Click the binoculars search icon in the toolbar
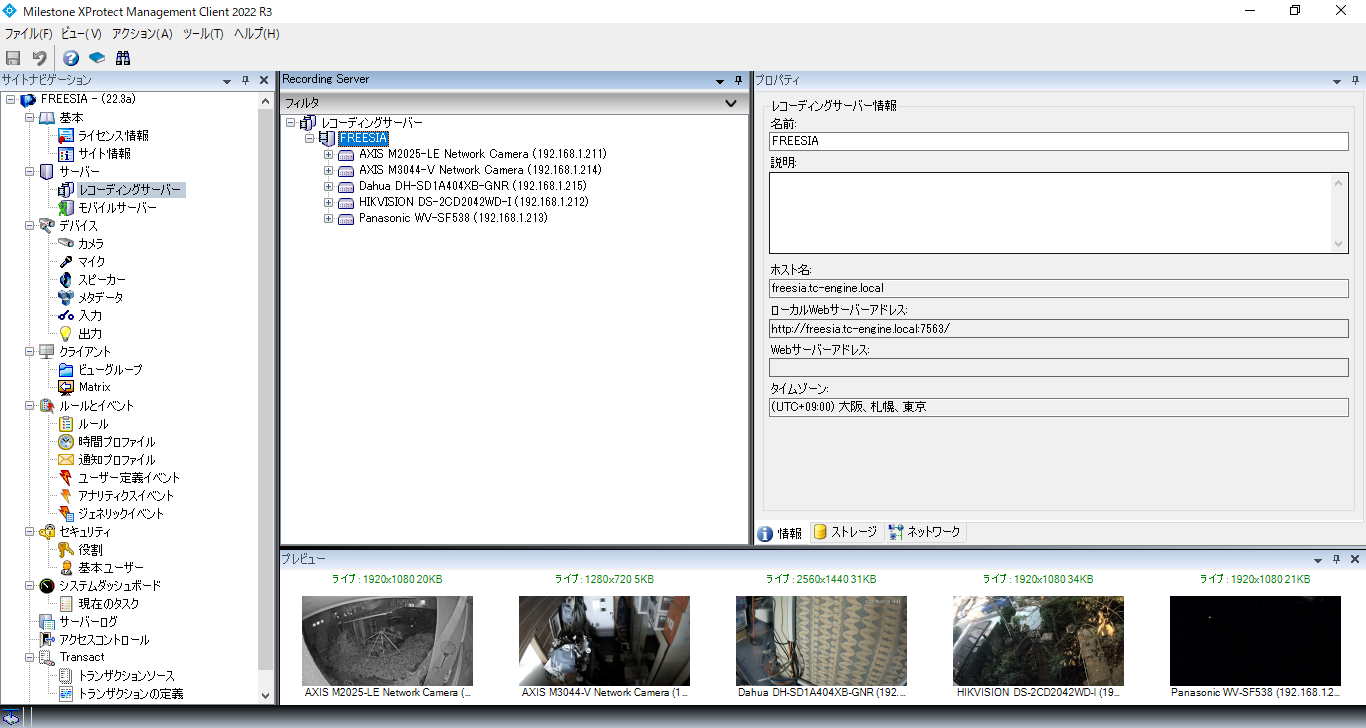Image resolution: width=1366 pixels, height=728 pixels. pyautogui.click(x=123, y=58)
